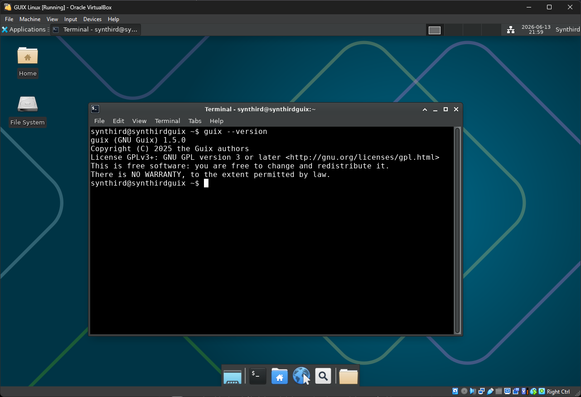
Task: Click 'There is NO WARRANTY' output line
Action: pos(210,175)
